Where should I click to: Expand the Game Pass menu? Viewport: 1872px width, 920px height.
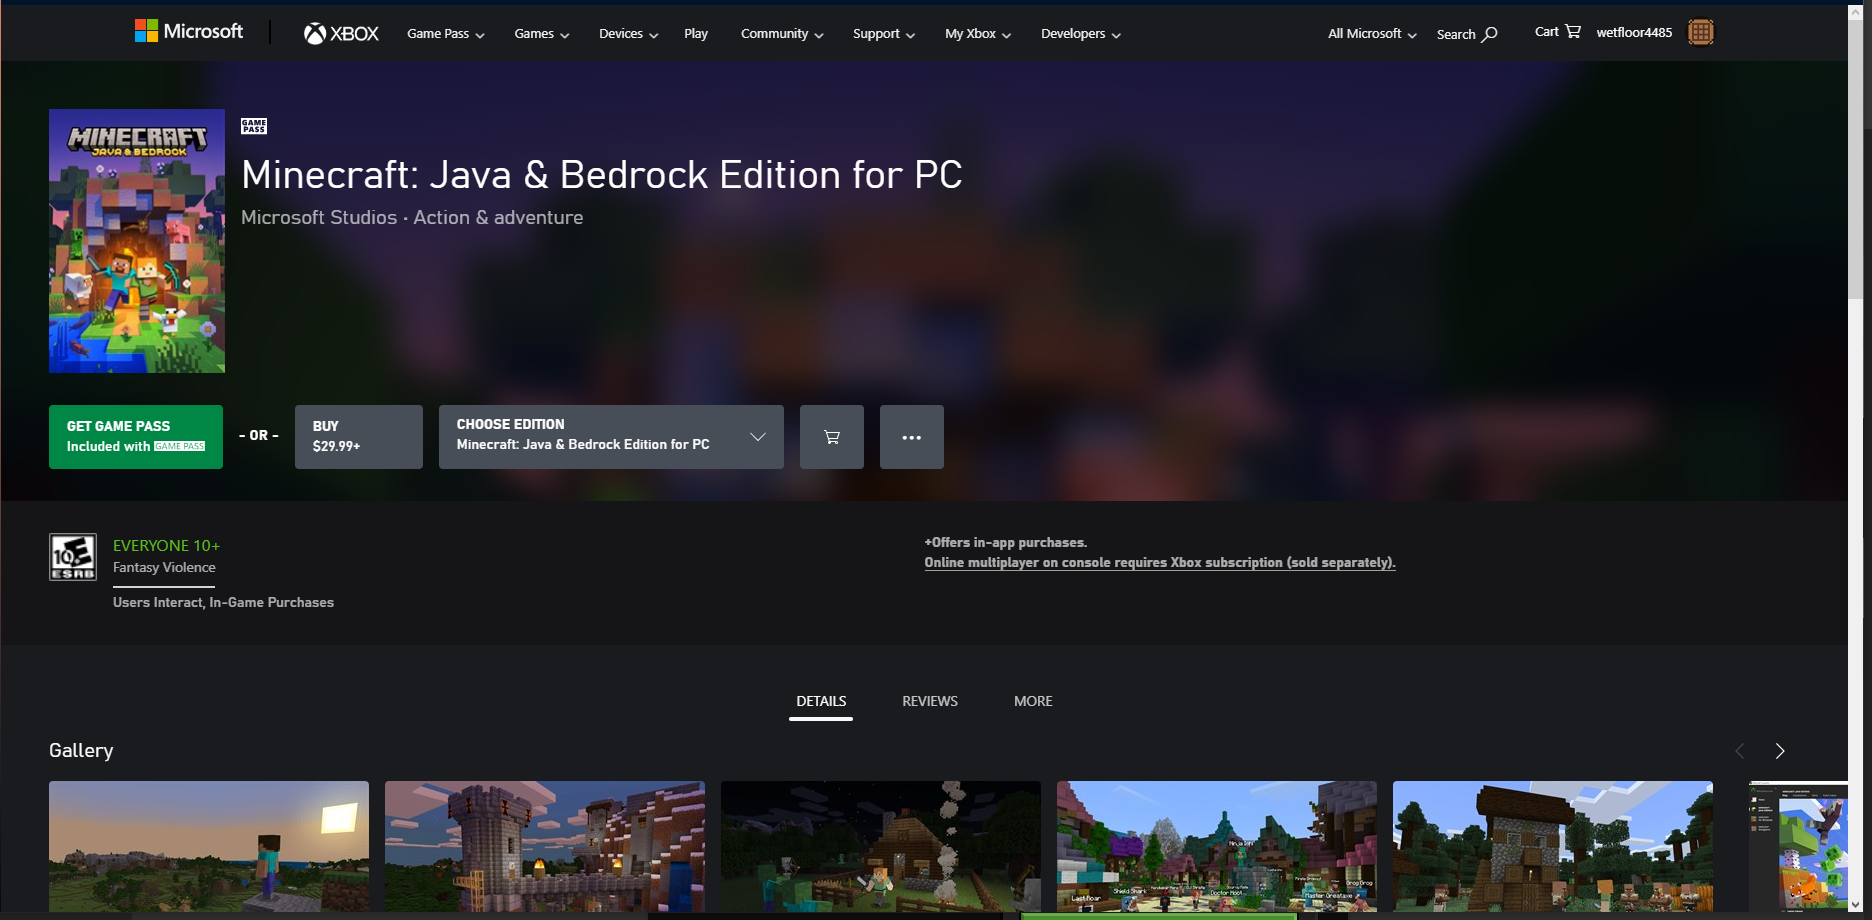(x=446, y=34)
